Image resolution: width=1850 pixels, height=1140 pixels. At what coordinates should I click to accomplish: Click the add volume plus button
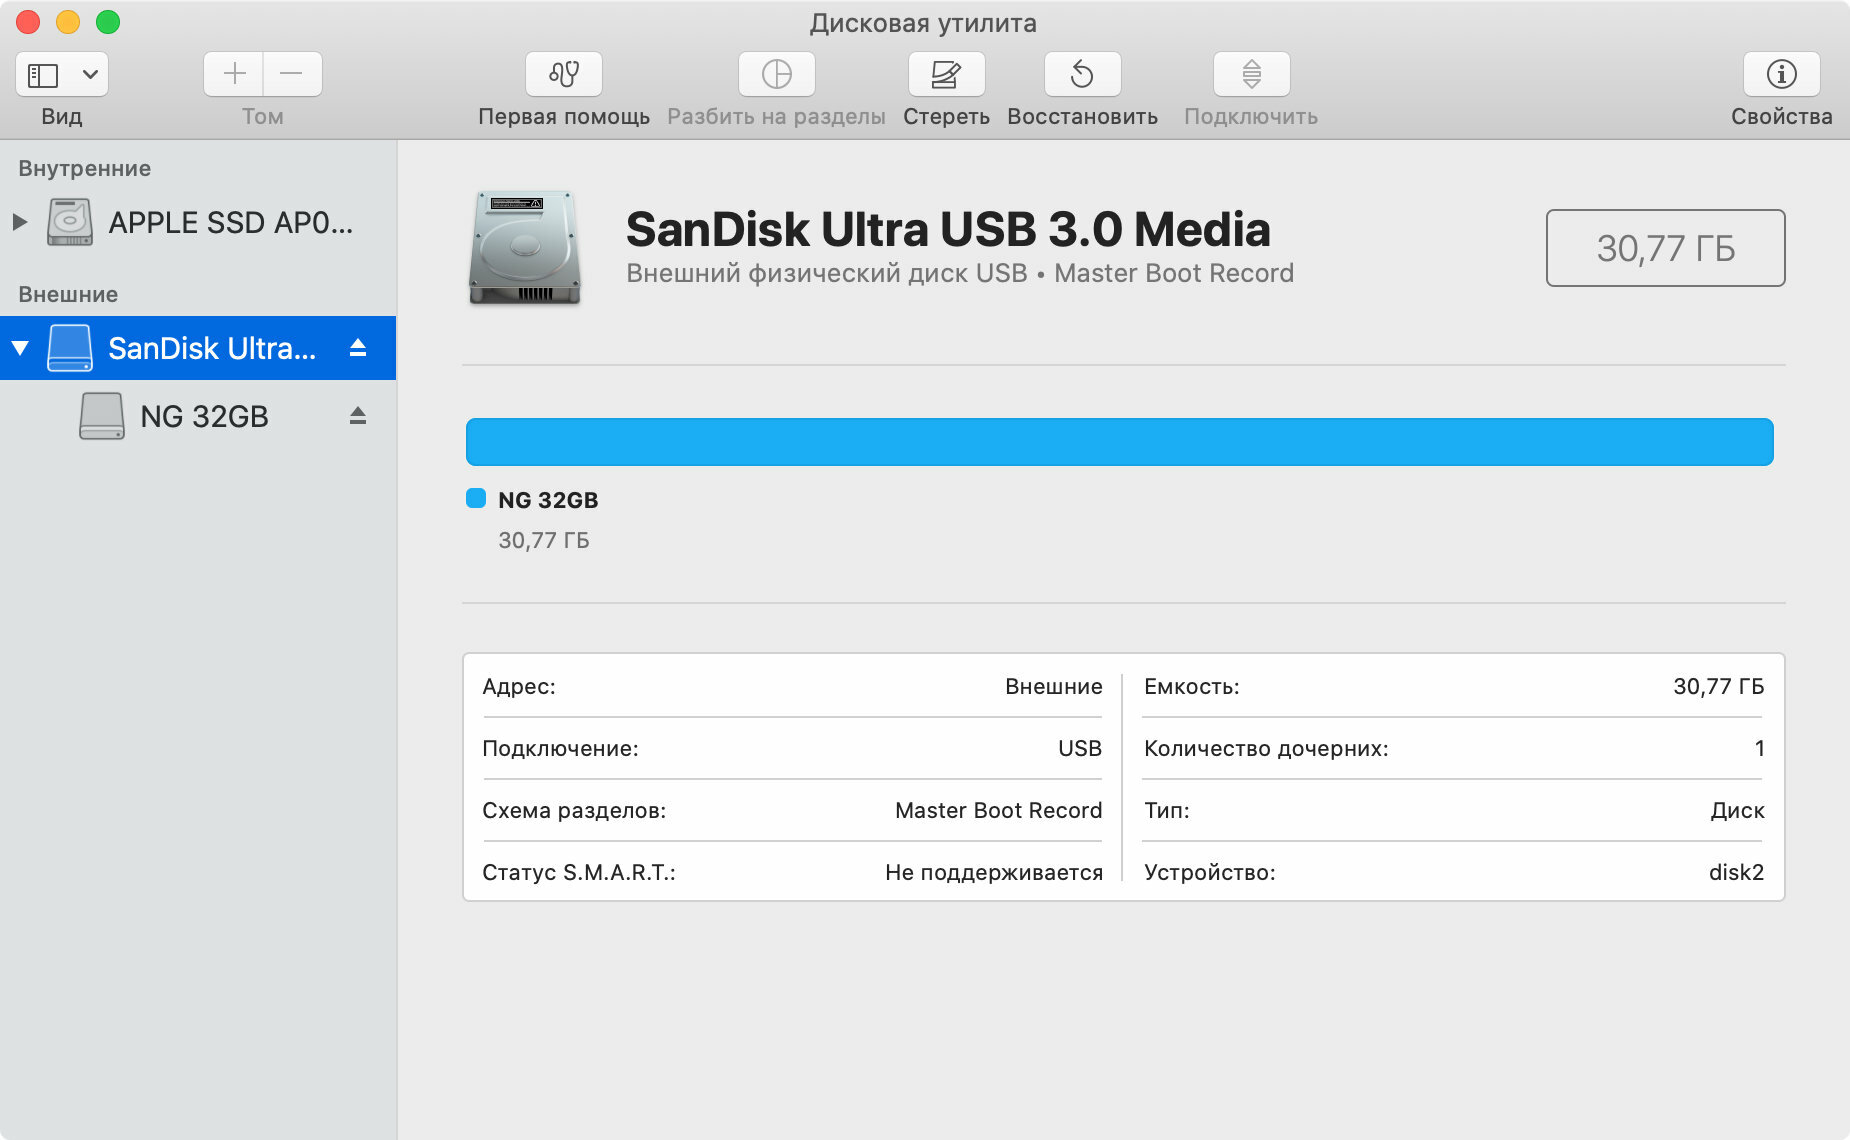pyautogui.click(x=234, y=74)
